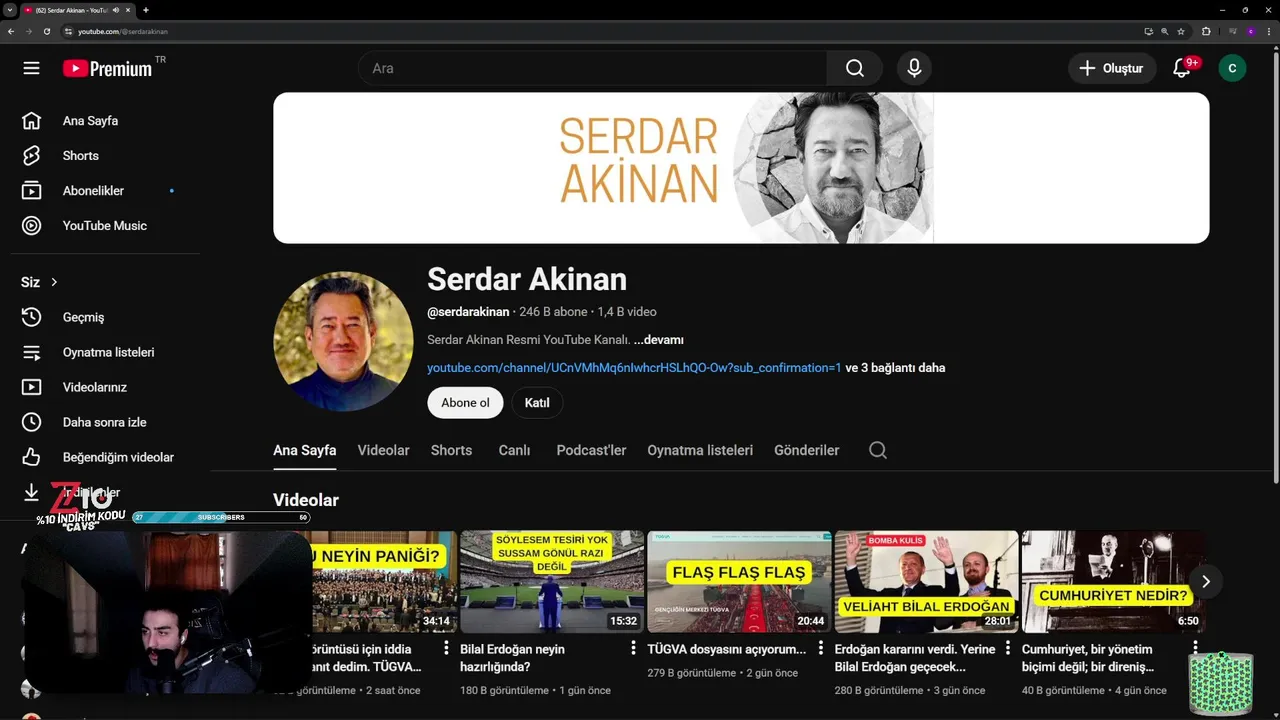Click the YouTube Premium logo
The height and width of the screenshot is (720, 1280).
[108, 68]
